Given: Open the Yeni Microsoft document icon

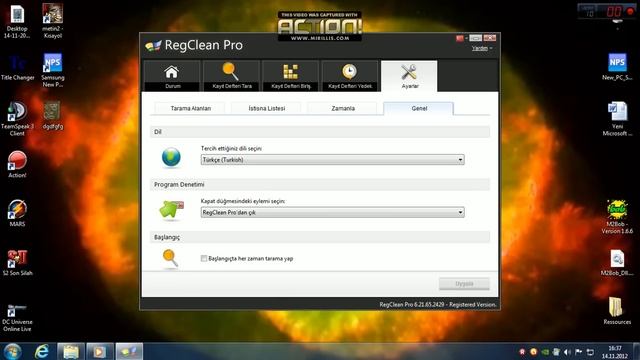Looking at the screenshot, I should point(617,119).
